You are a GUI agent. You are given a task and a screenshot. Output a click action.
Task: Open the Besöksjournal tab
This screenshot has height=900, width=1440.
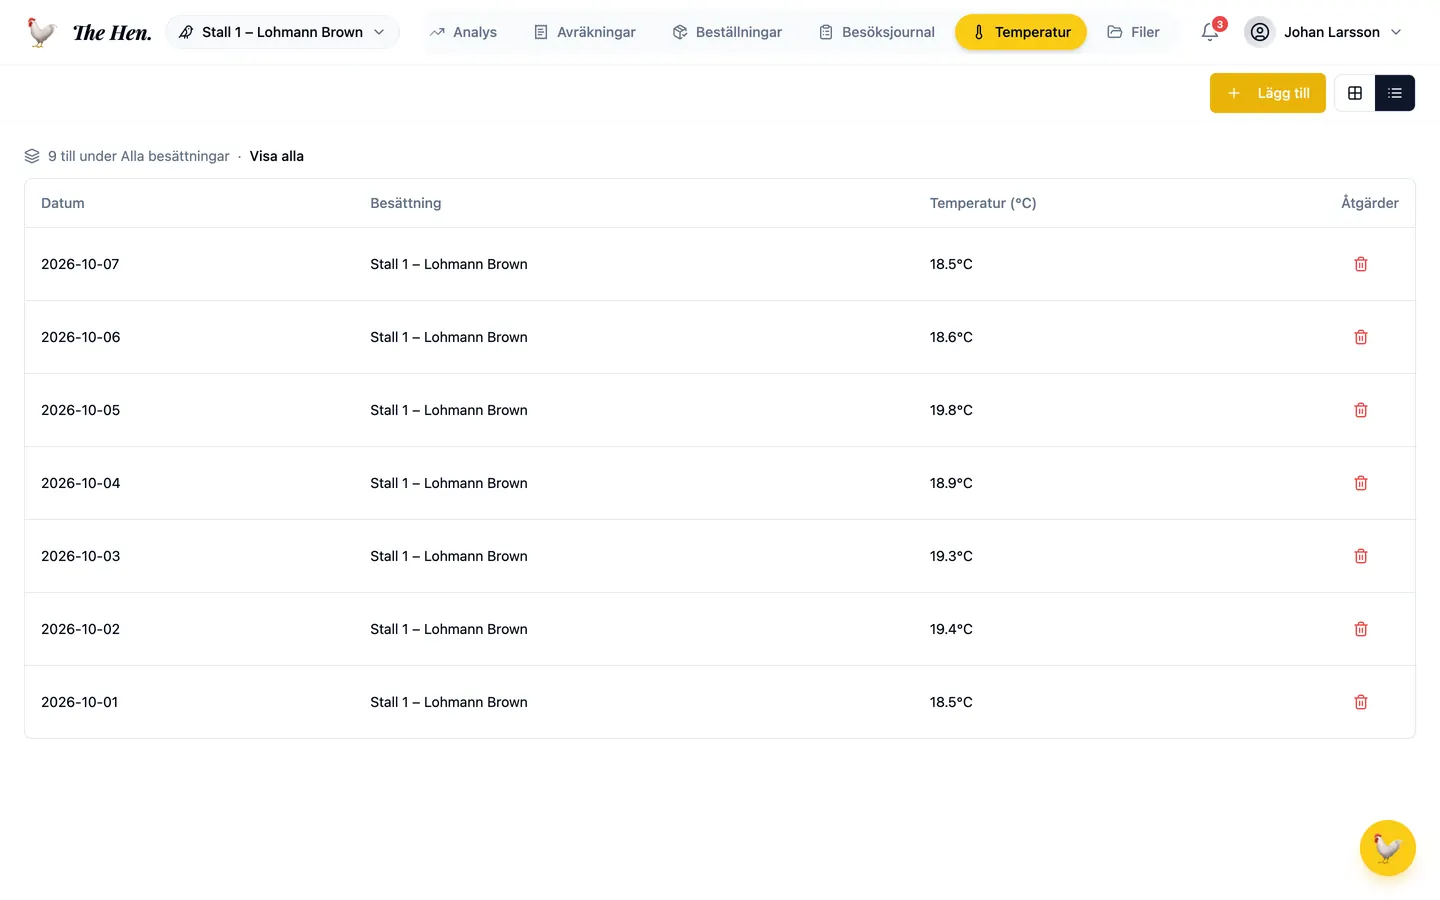click(877, 32)
